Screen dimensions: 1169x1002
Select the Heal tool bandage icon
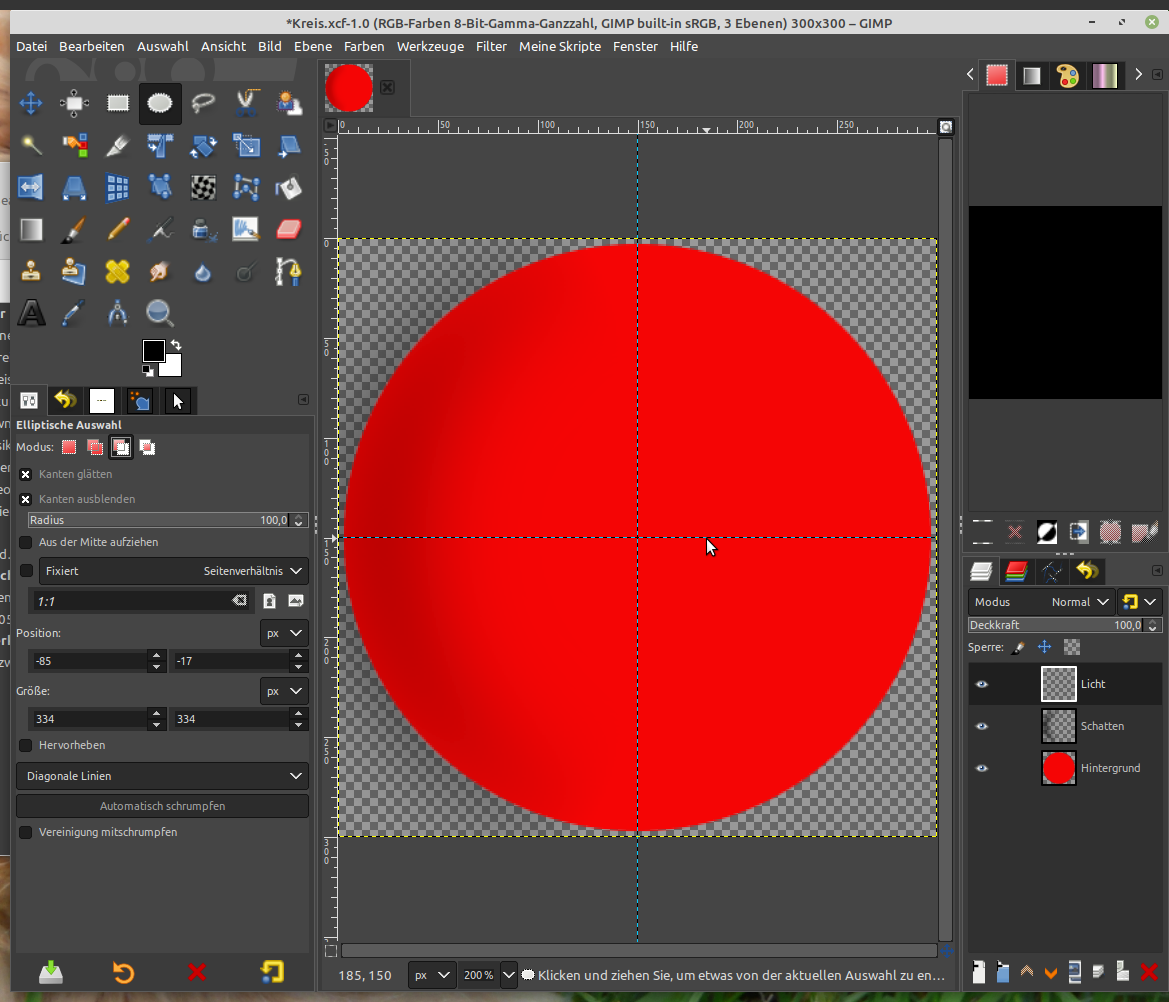(x=118, y=271)
